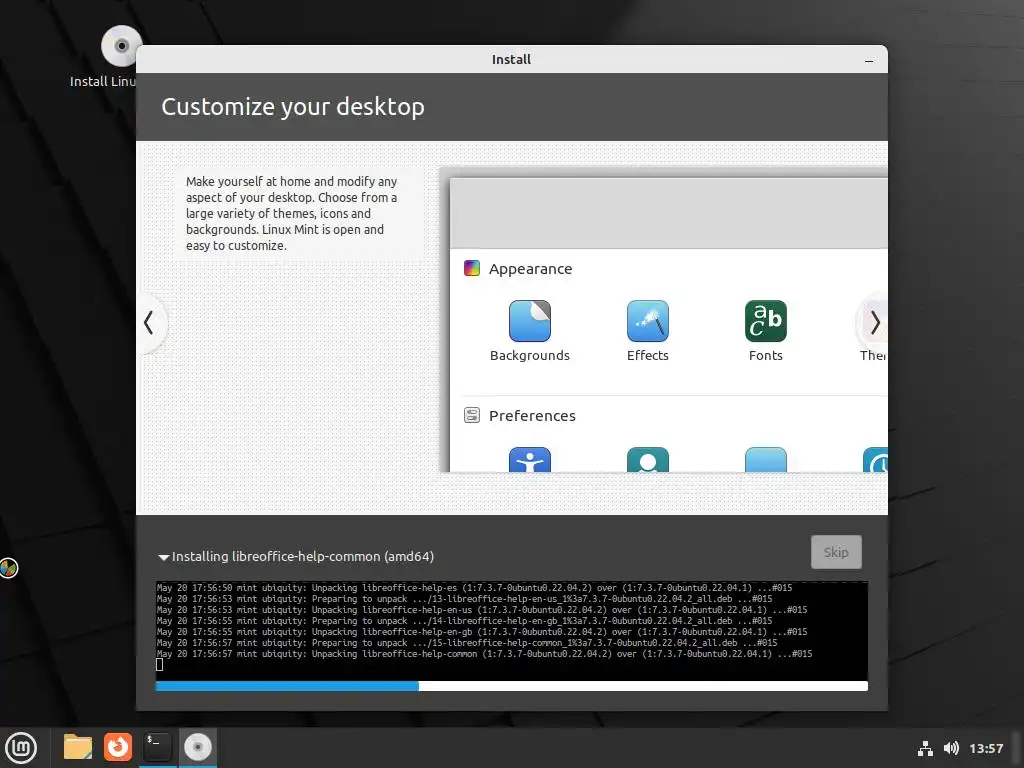
Task: Click the Install window title bar
Action: tap(511, 59)
